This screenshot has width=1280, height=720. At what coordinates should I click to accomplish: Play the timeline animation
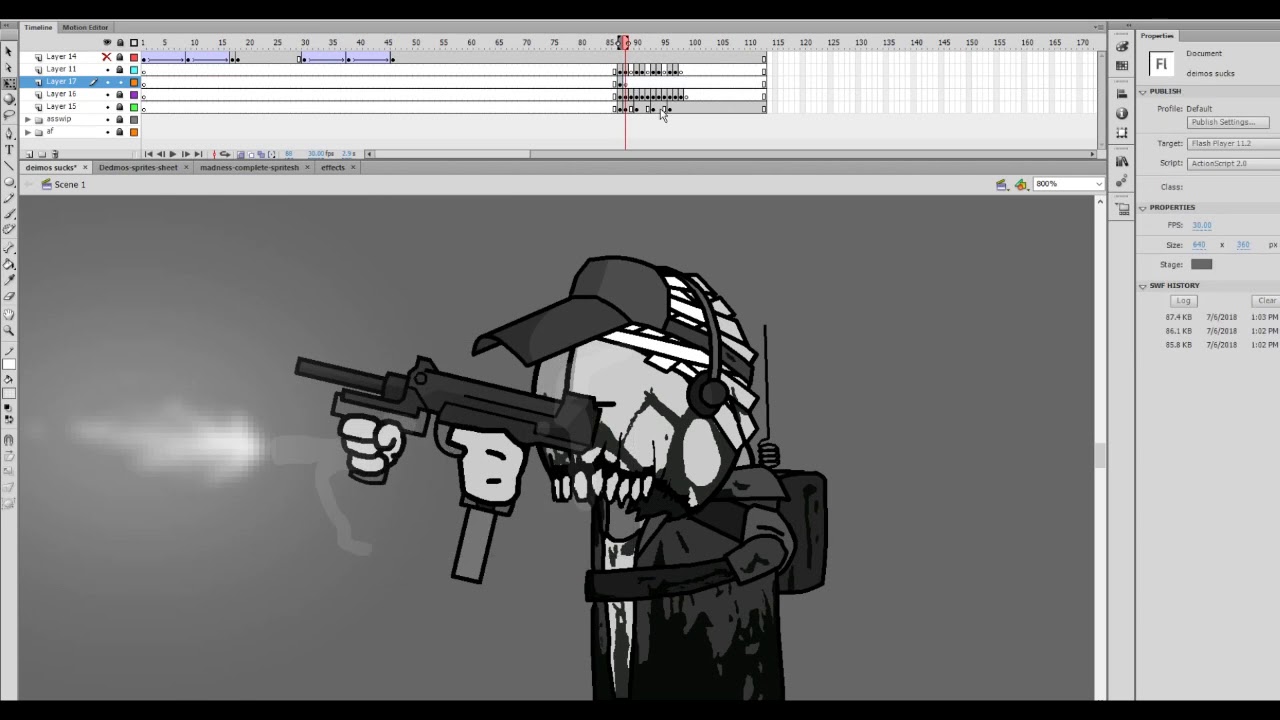(x=173, y=154)
